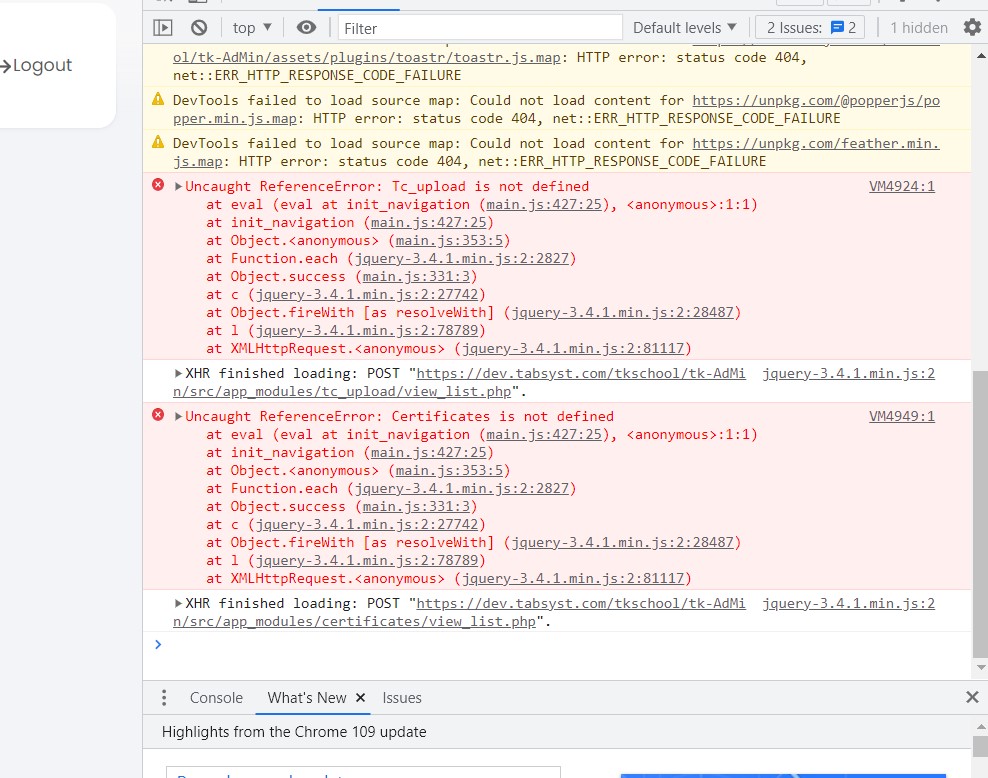Open the drawer three-dot menu
The width and height of the screenshot is (988, 778).
coord(164,698)
